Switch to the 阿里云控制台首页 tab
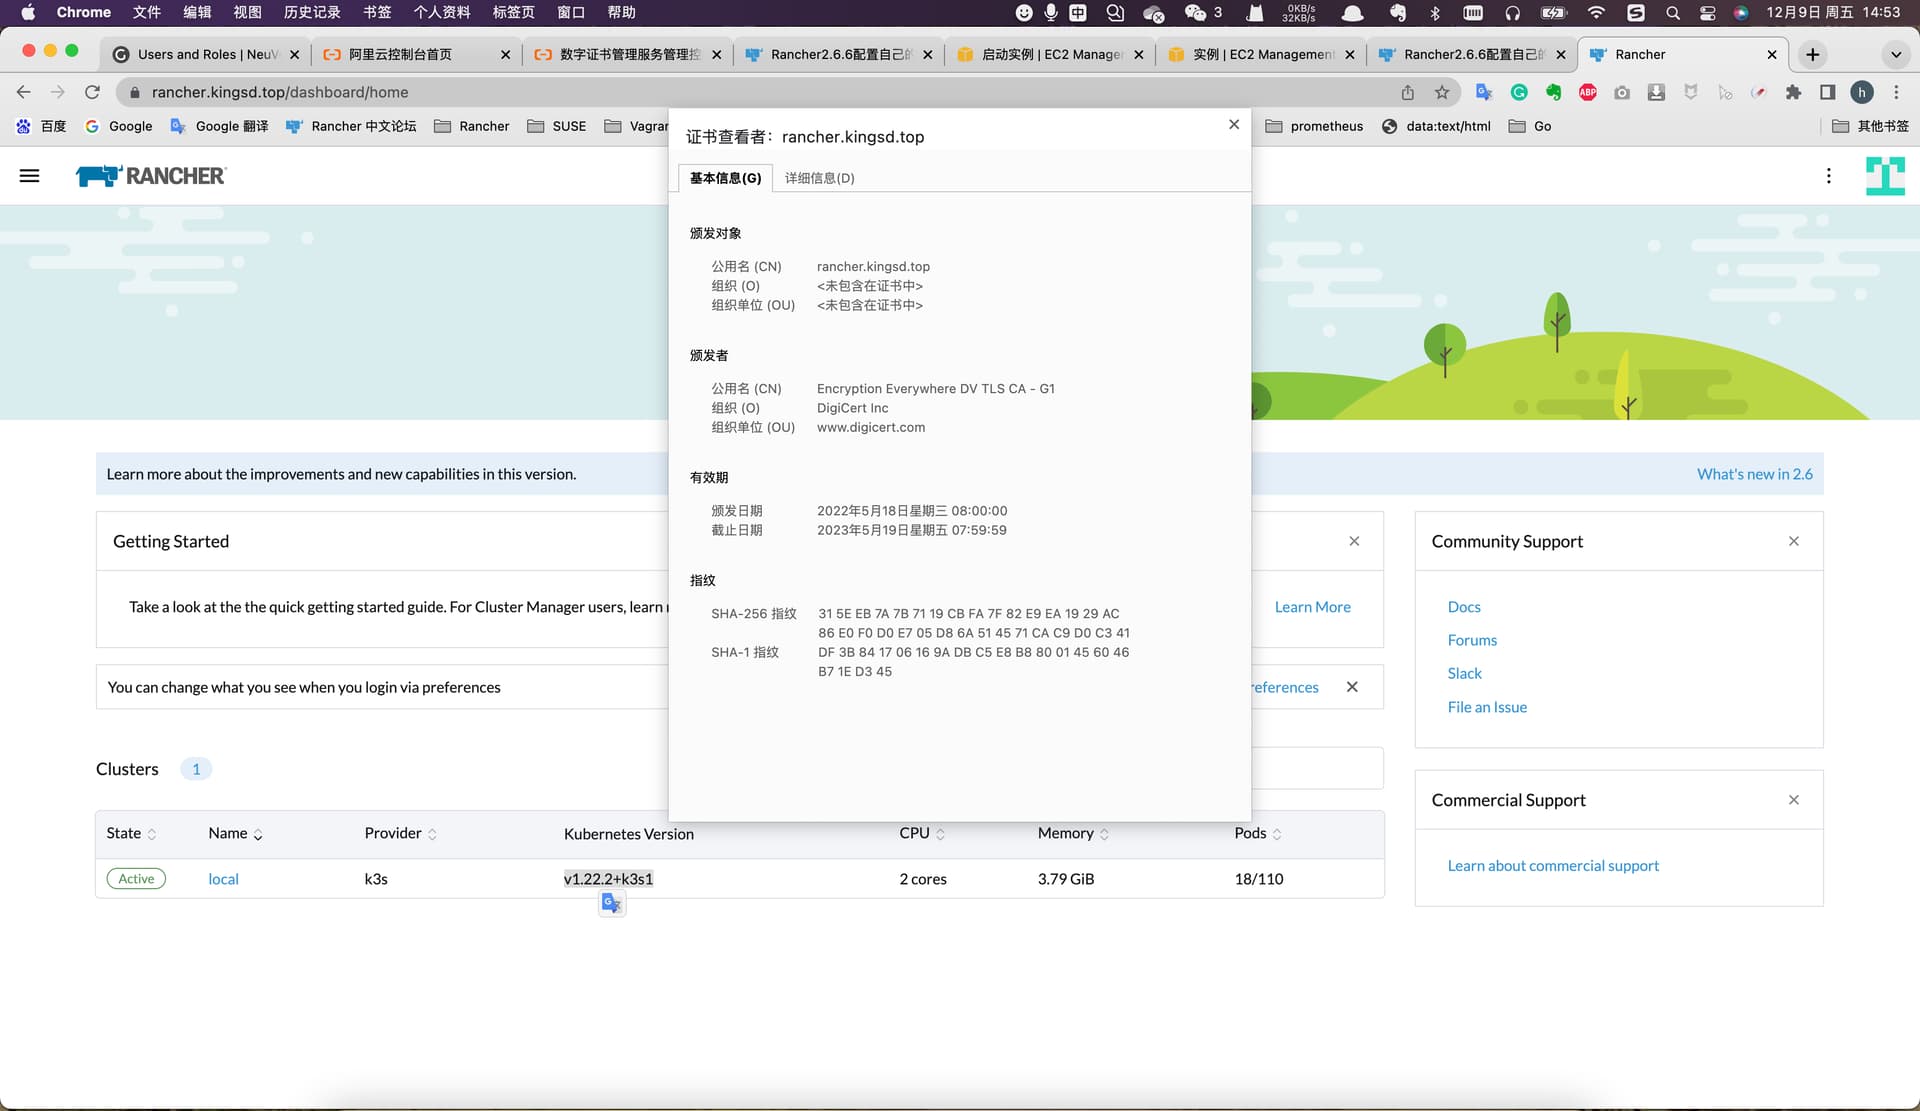The height and width of the screenshot is (1111, 1920). point(416,54)
